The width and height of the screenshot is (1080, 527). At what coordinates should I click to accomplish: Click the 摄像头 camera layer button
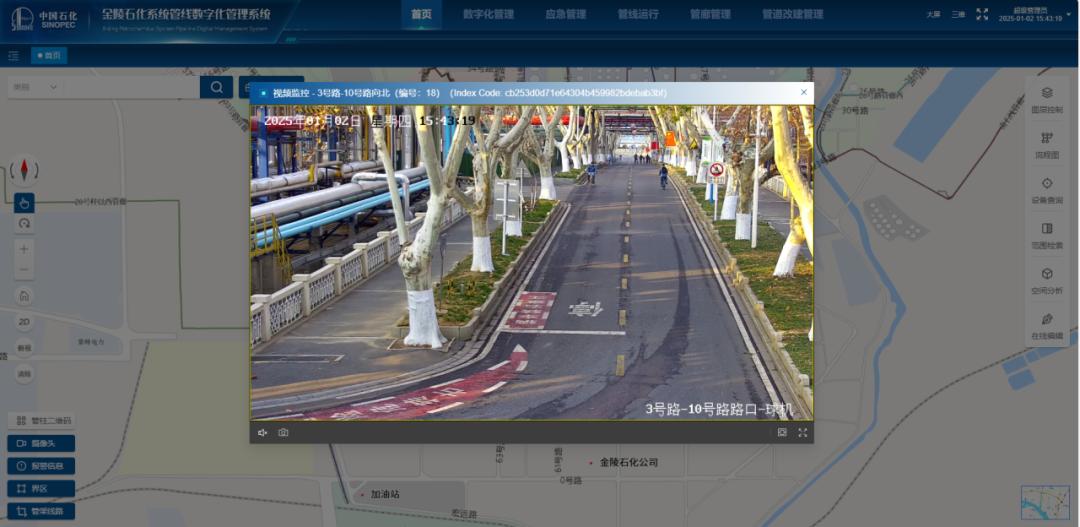[x=41, y=443]
